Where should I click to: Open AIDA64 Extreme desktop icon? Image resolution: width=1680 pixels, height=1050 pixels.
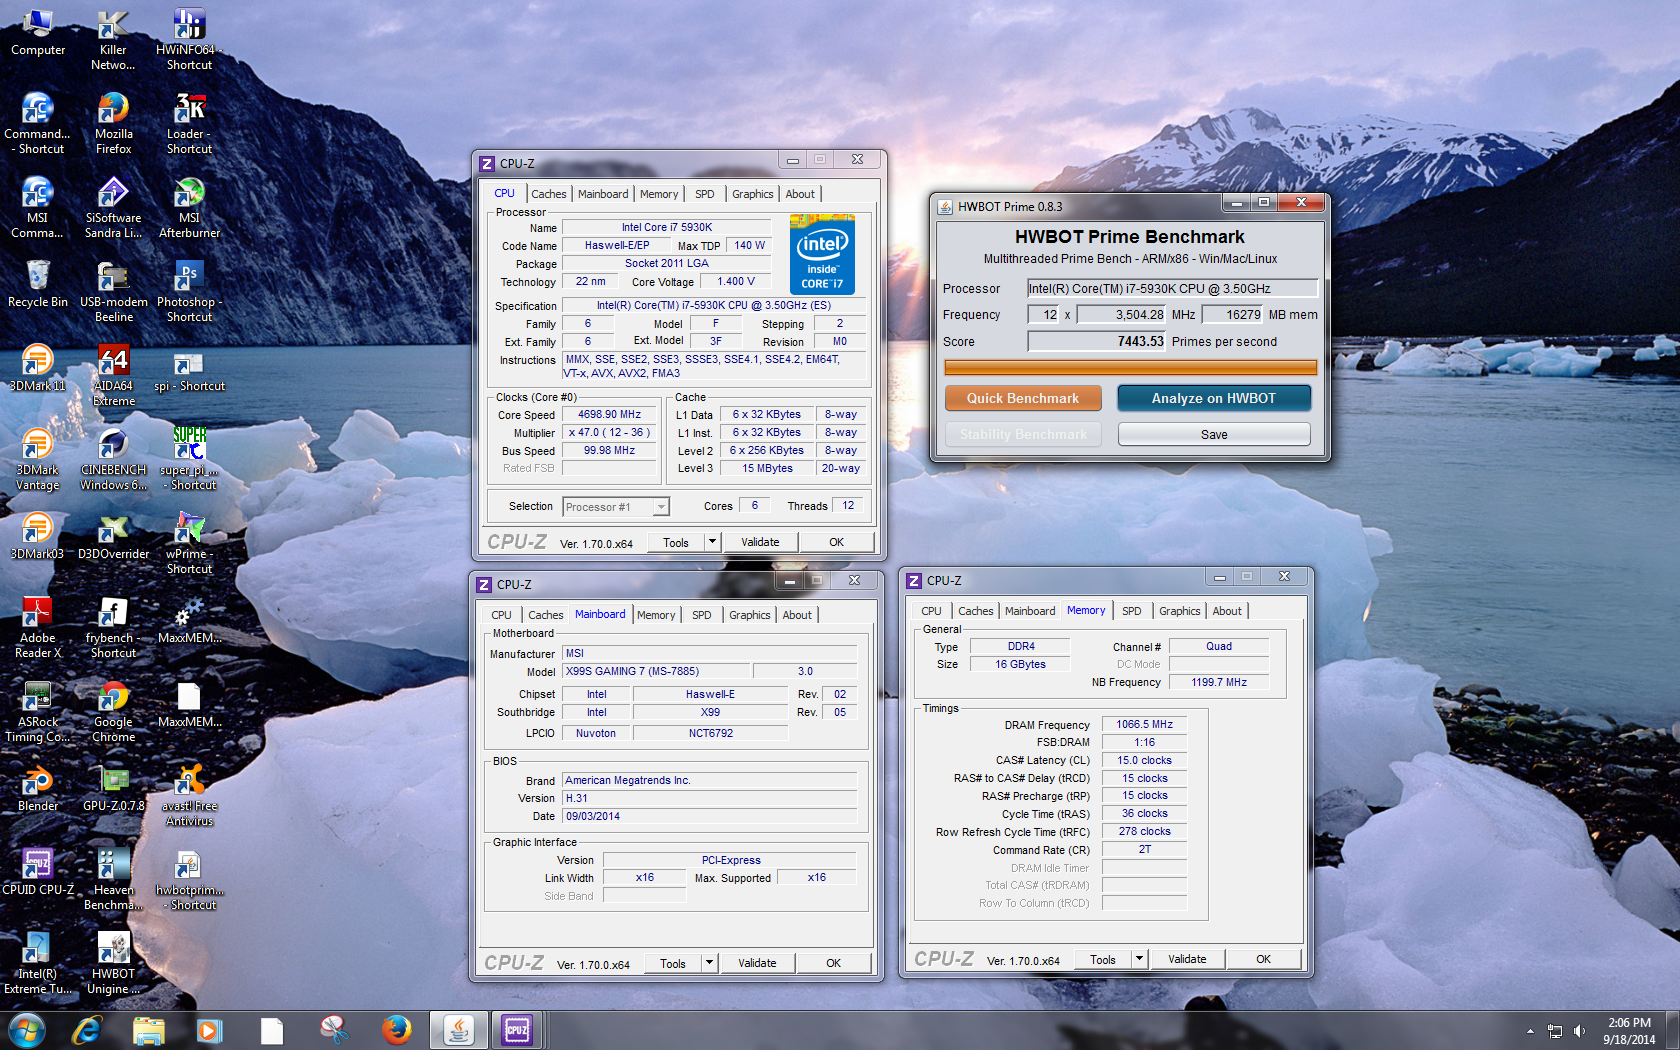pos(113,376)
